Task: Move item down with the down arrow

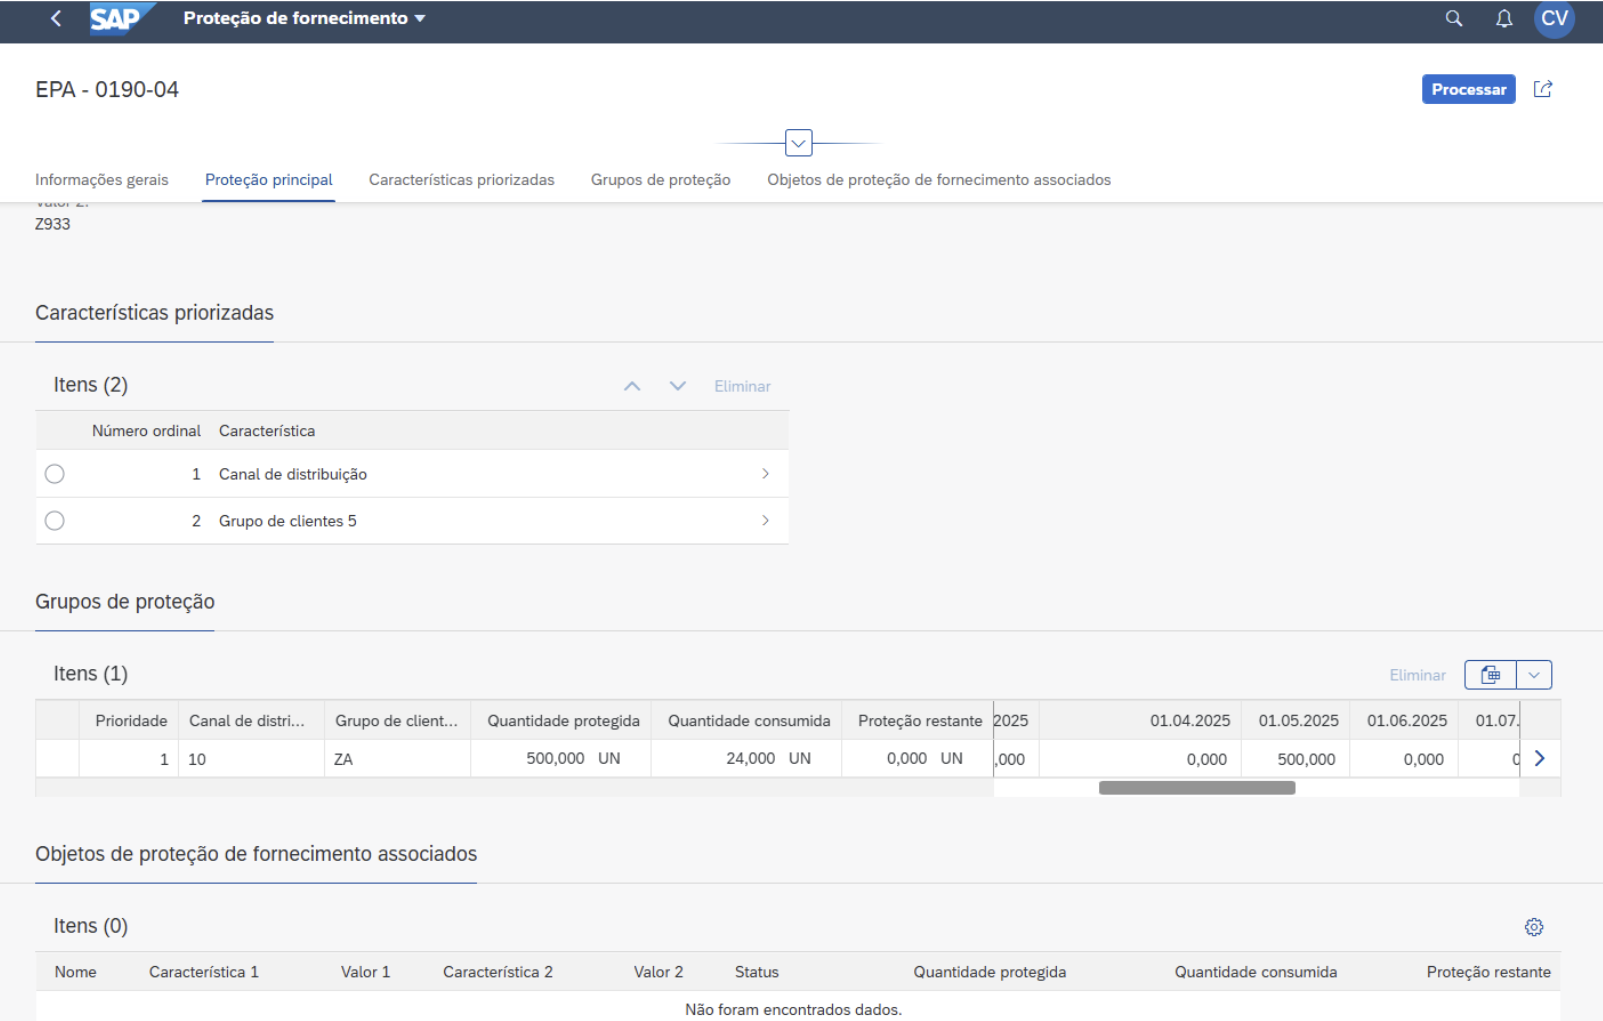Action: click(x=678, y=386)
